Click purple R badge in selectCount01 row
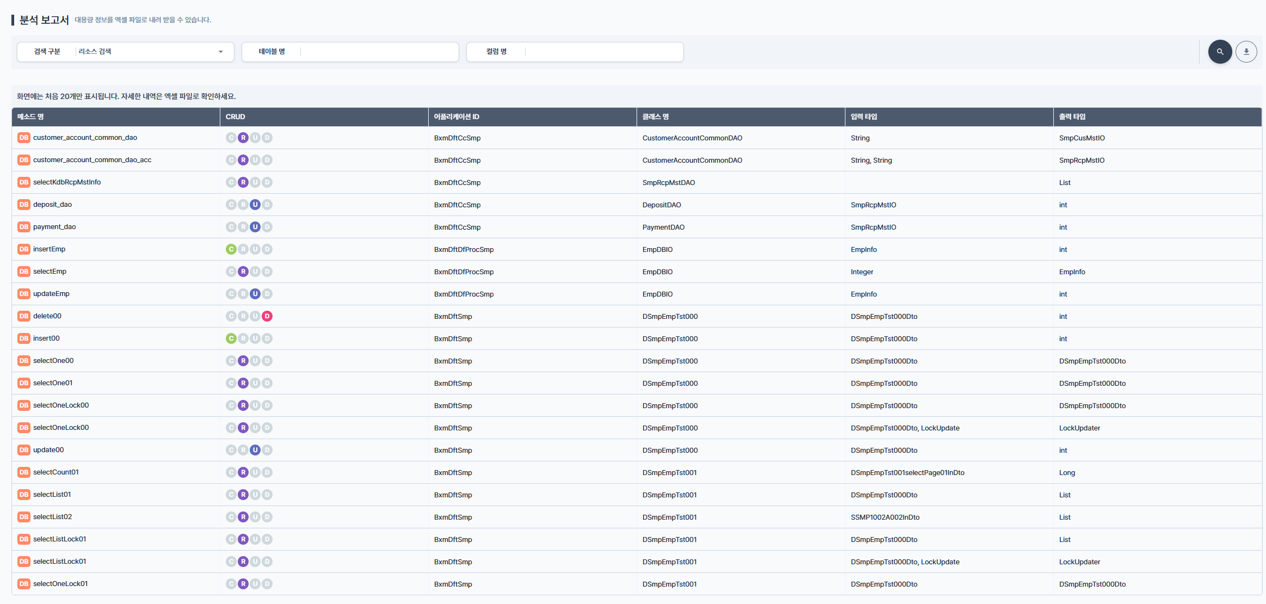This screenshot has width=1266, height=604. [x=243, y=473]
